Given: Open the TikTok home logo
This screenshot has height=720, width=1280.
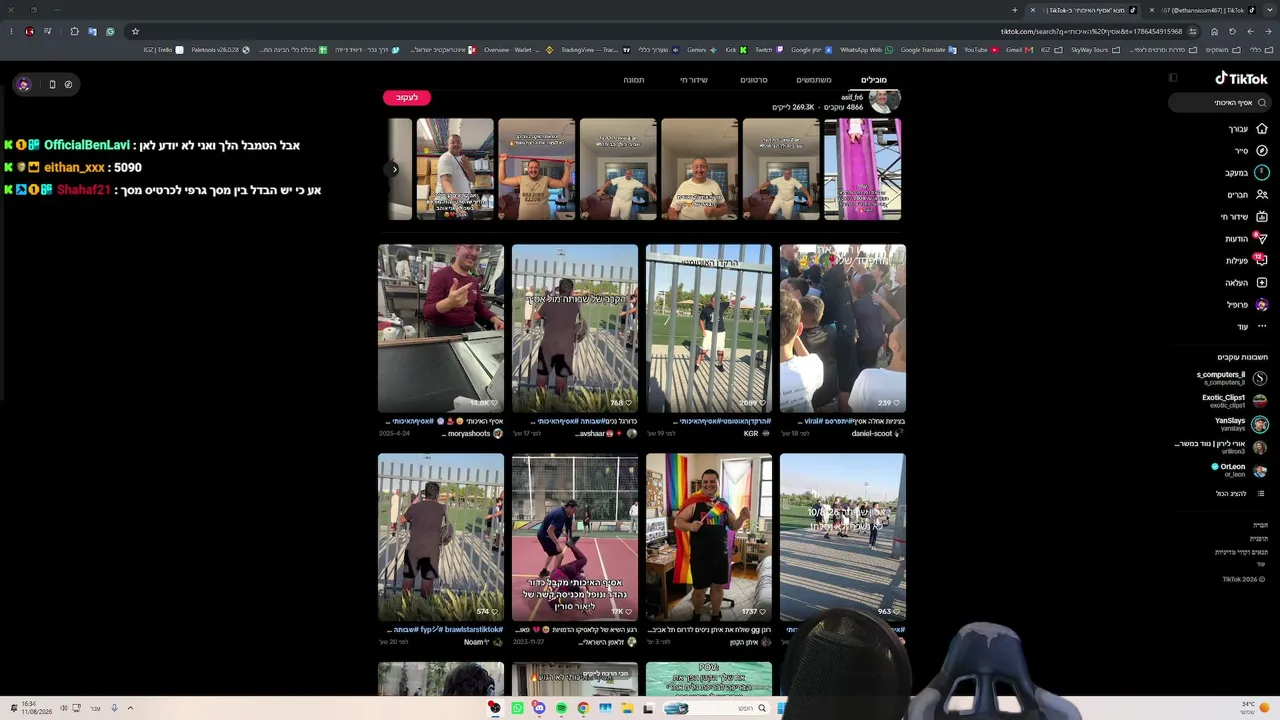Looking at the screenshot, I should (x=1241, y=78).
